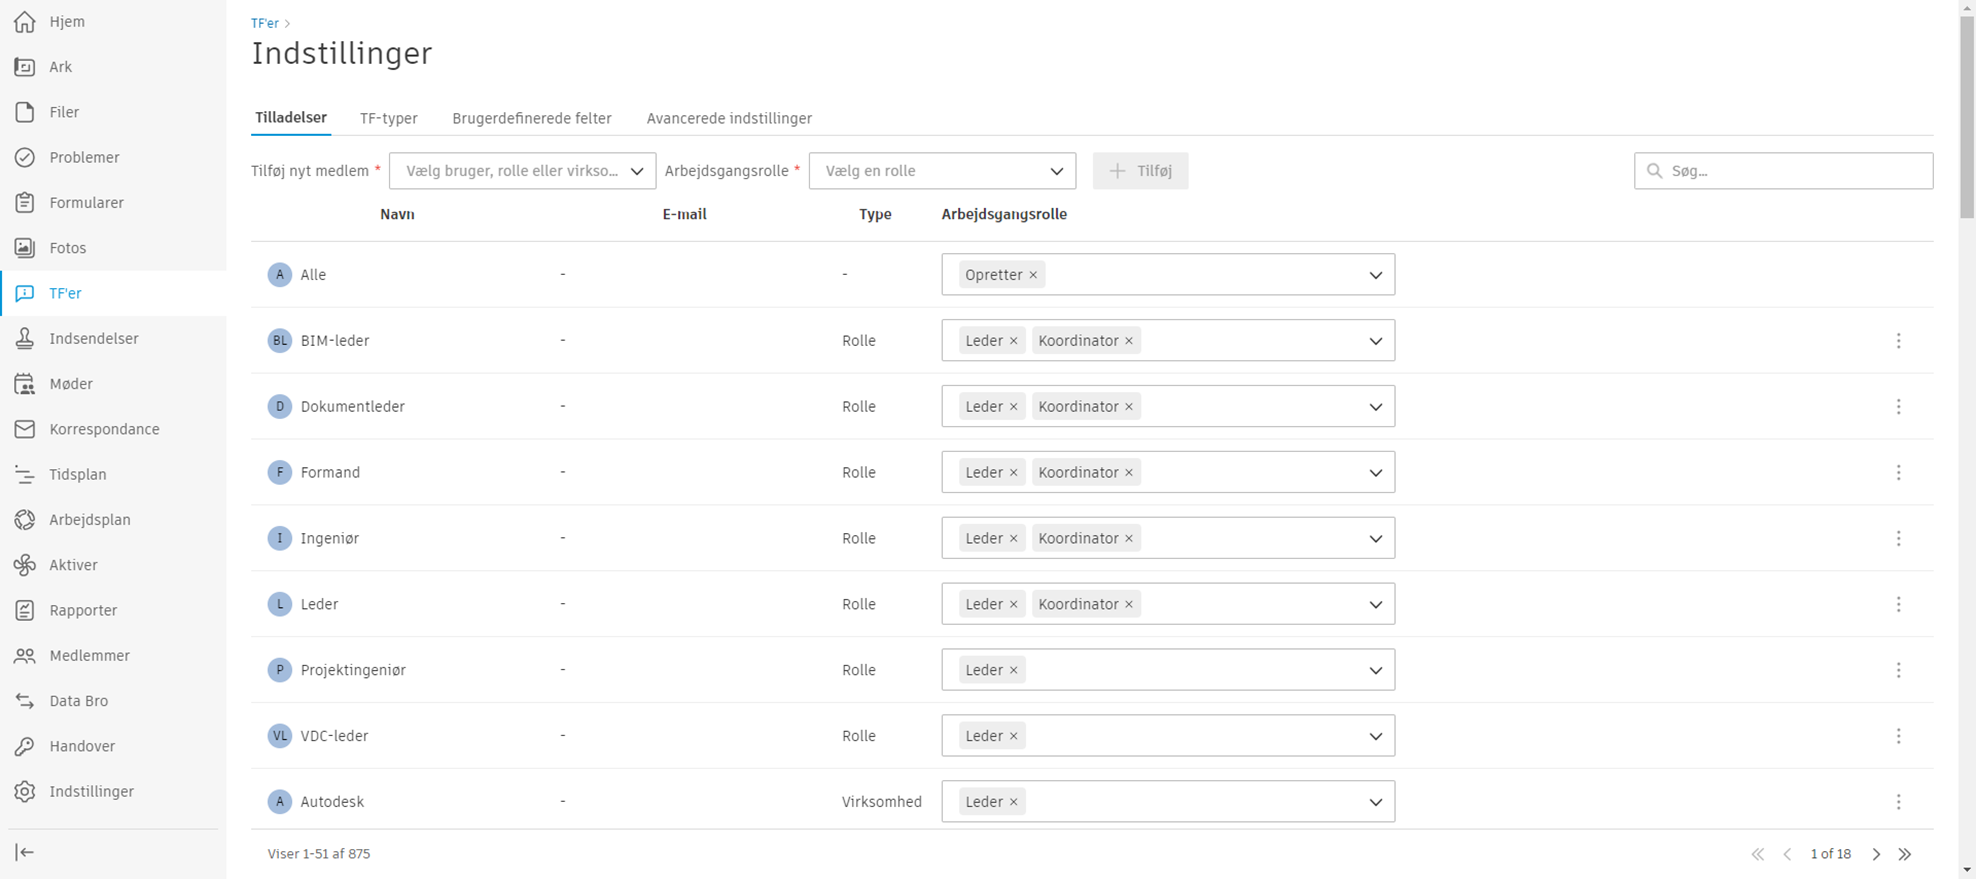Click the TF'er breadcrumb link

coord(264,23)
